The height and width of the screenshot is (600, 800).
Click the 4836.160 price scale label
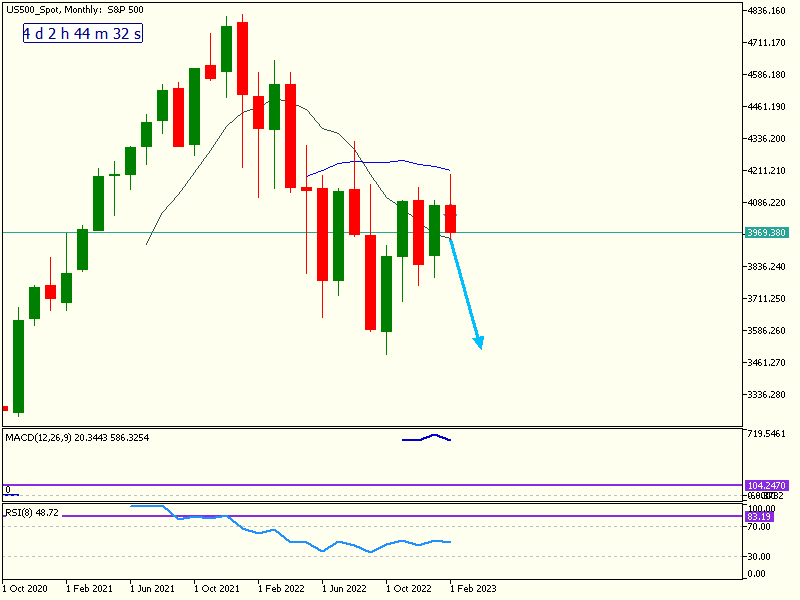pyautogui.click(x=766, y=11)
